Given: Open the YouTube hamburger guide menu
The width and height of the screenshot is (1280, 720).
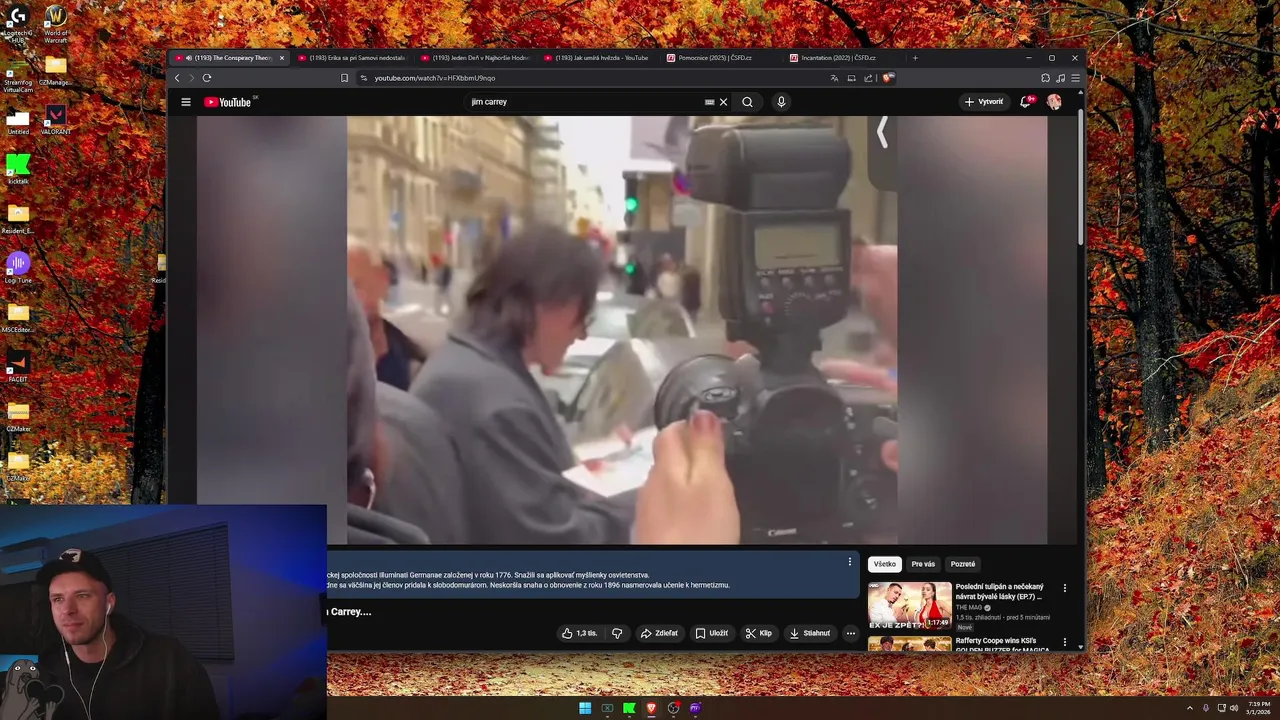Looking at the screenshot, I should tap(185, 102).
